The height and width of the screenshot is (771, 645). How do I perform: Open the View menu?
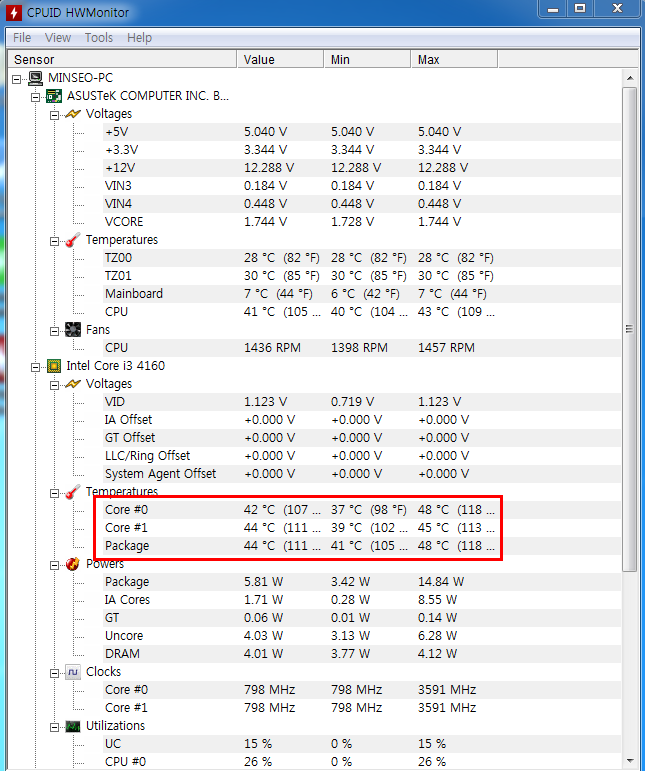pos(58,37)
